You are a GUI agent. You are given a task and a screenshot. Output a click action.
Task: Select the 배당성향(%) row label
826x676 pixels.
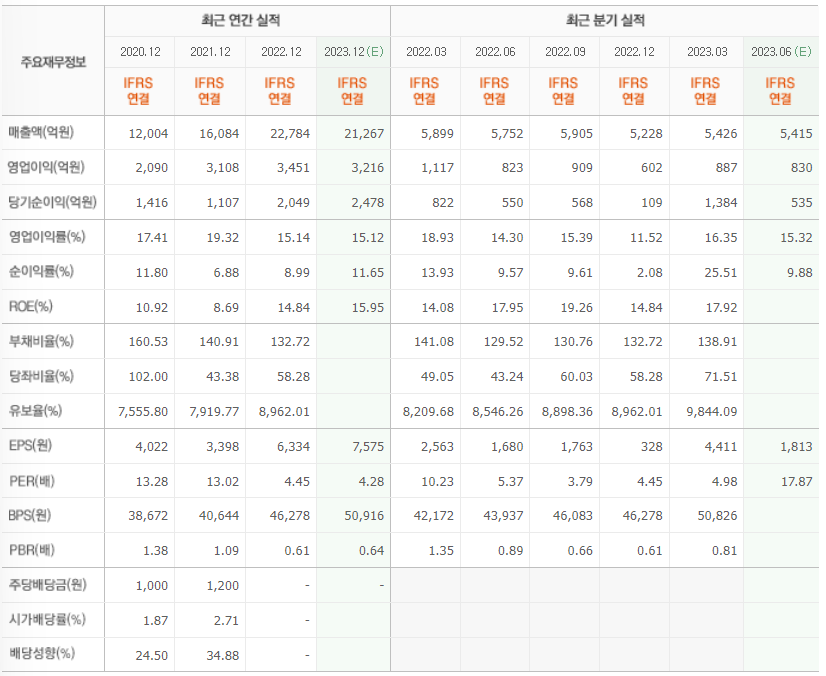(x=42, y=653)
